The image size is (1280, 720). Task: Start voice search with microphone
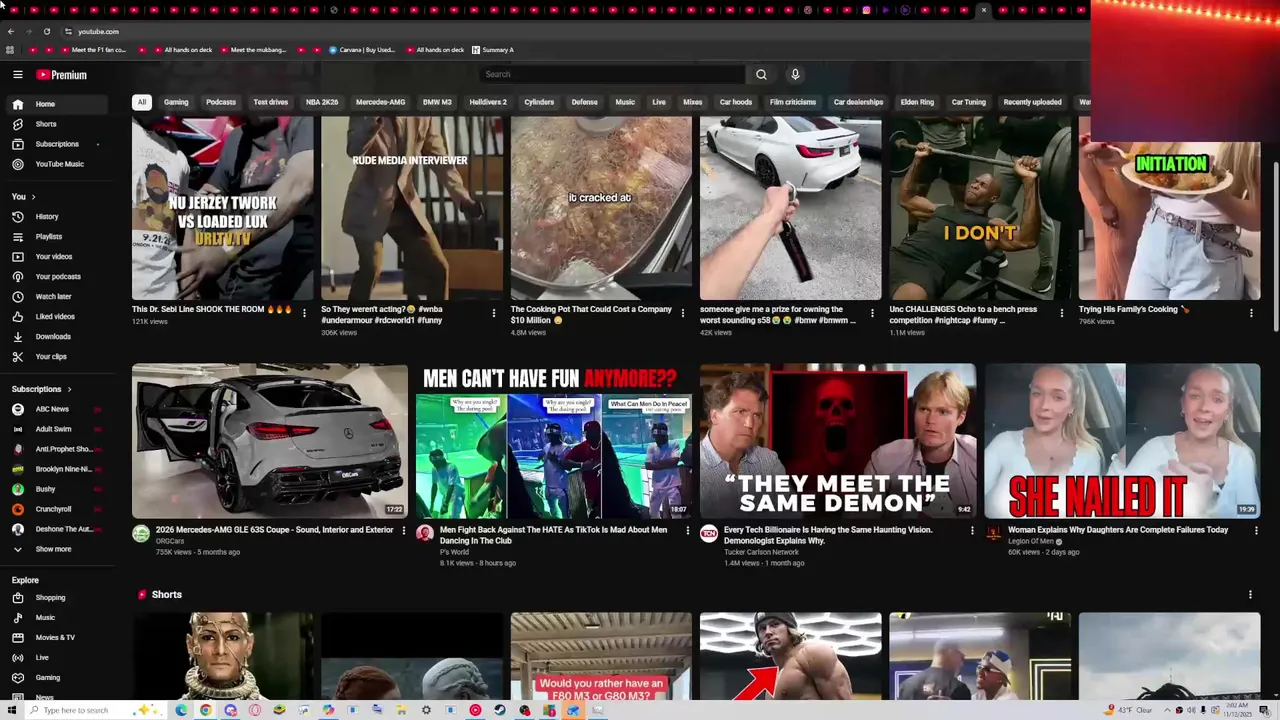tap(795, 74)
